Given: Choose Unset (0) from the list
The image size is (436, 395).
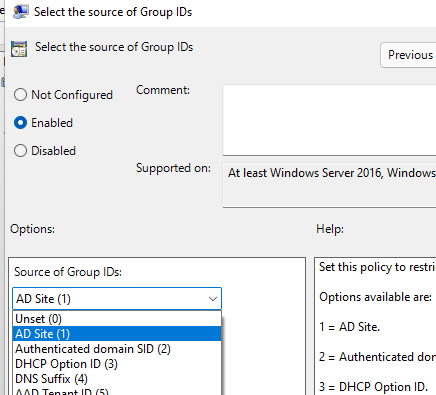Looking at the screenshot, I should [117, 319].
